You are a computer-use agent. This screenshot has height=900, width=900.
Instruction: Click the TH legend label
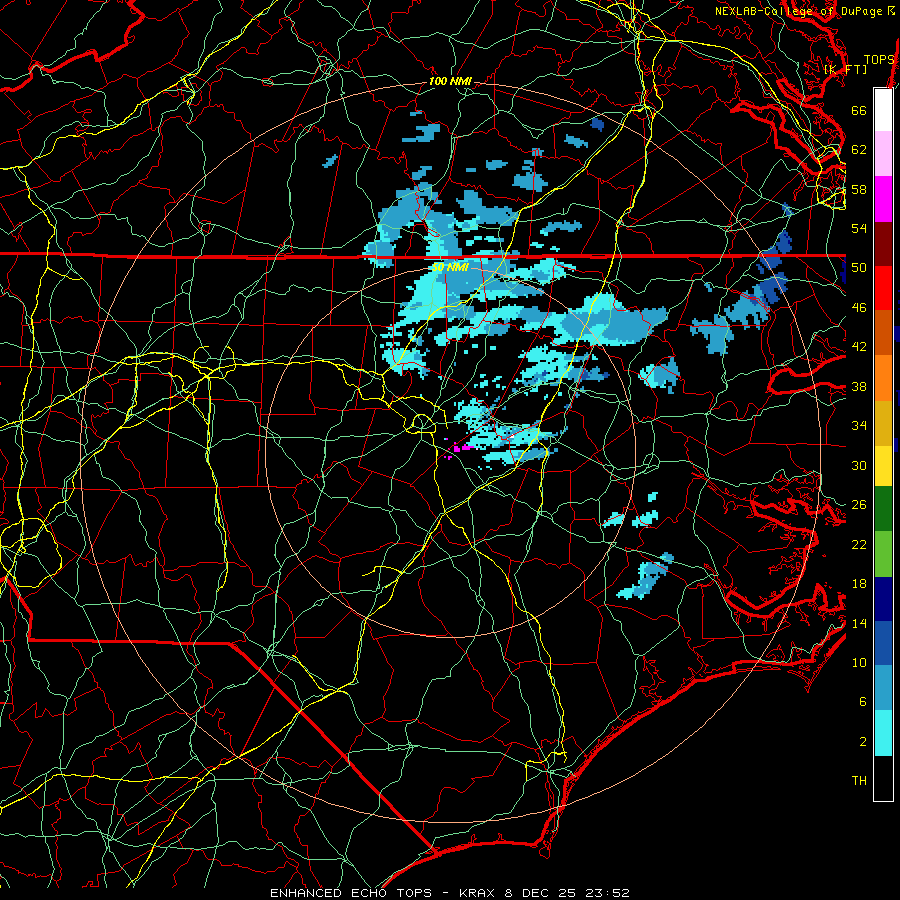click(859, 781)
